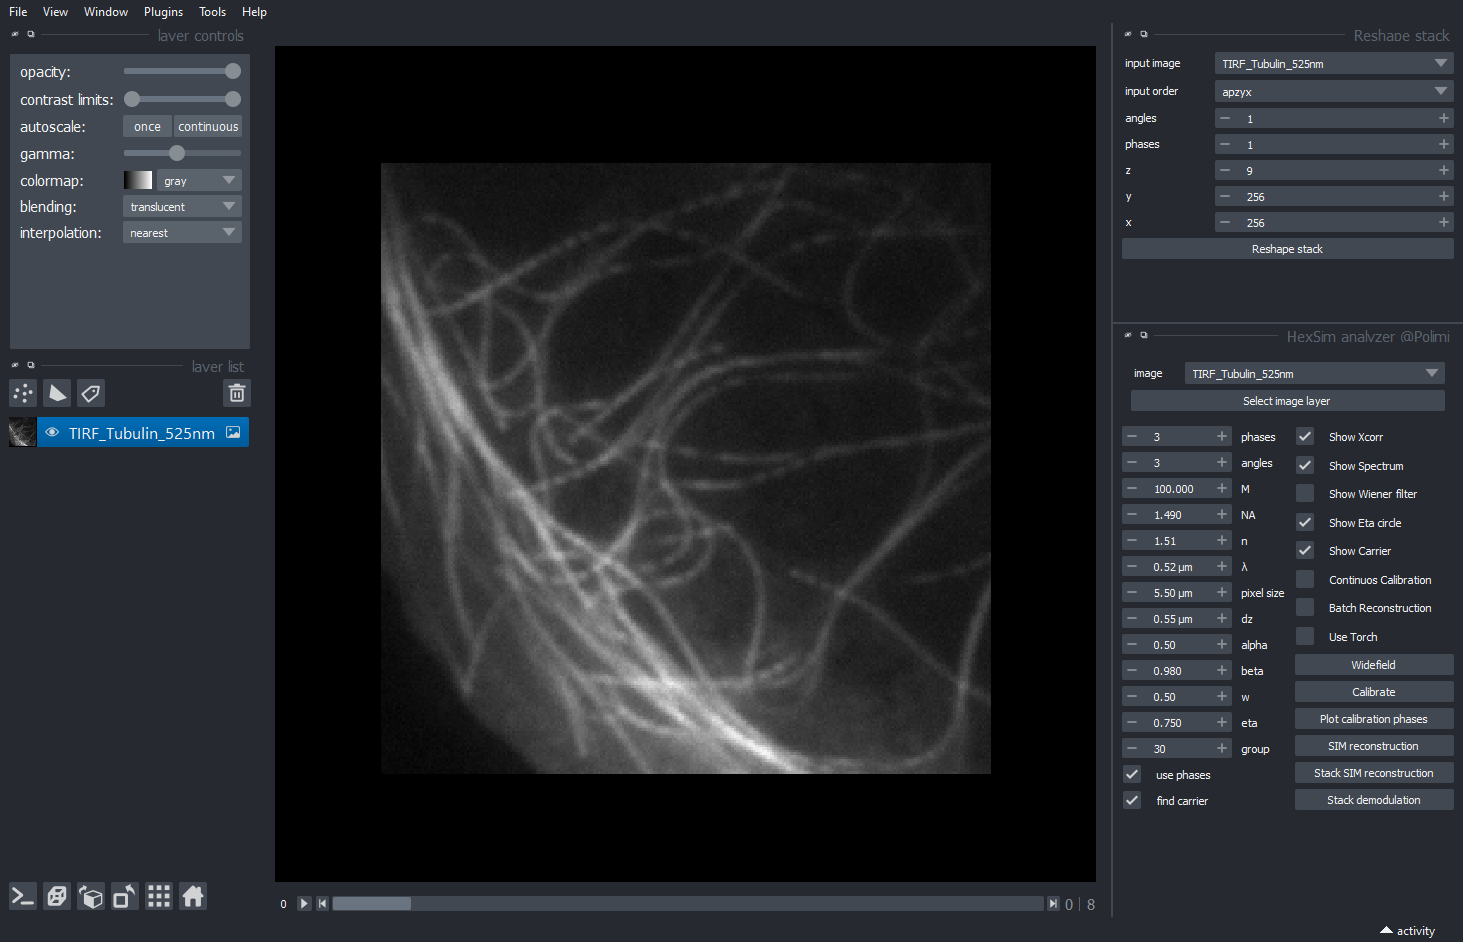Click the Calibrate button
The width and height of the screenshot is (1463, 942).
click(1373, 692)
